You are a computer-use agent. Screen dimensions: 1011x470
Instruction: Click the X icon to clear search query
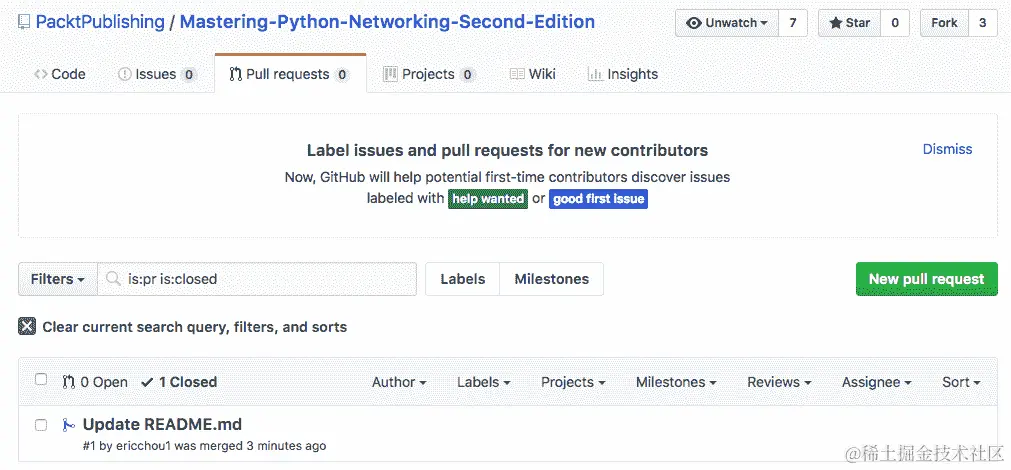coord(27,327)
